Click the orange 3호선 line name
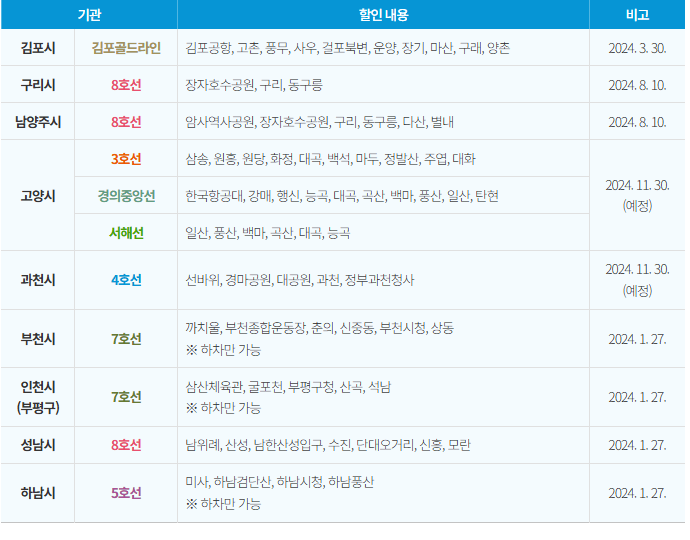 pyautogui.click(x=126, y=158)
